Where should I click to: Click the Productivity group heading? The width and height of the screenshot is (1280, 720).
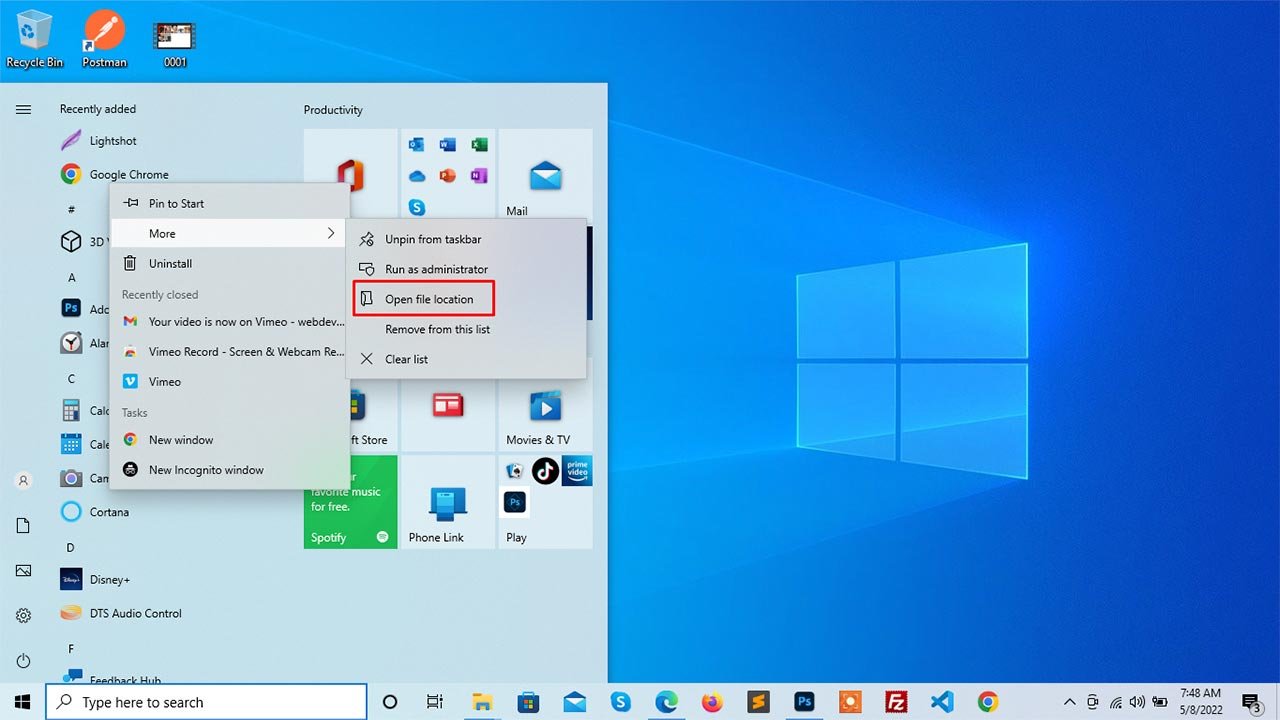point(333,110)
